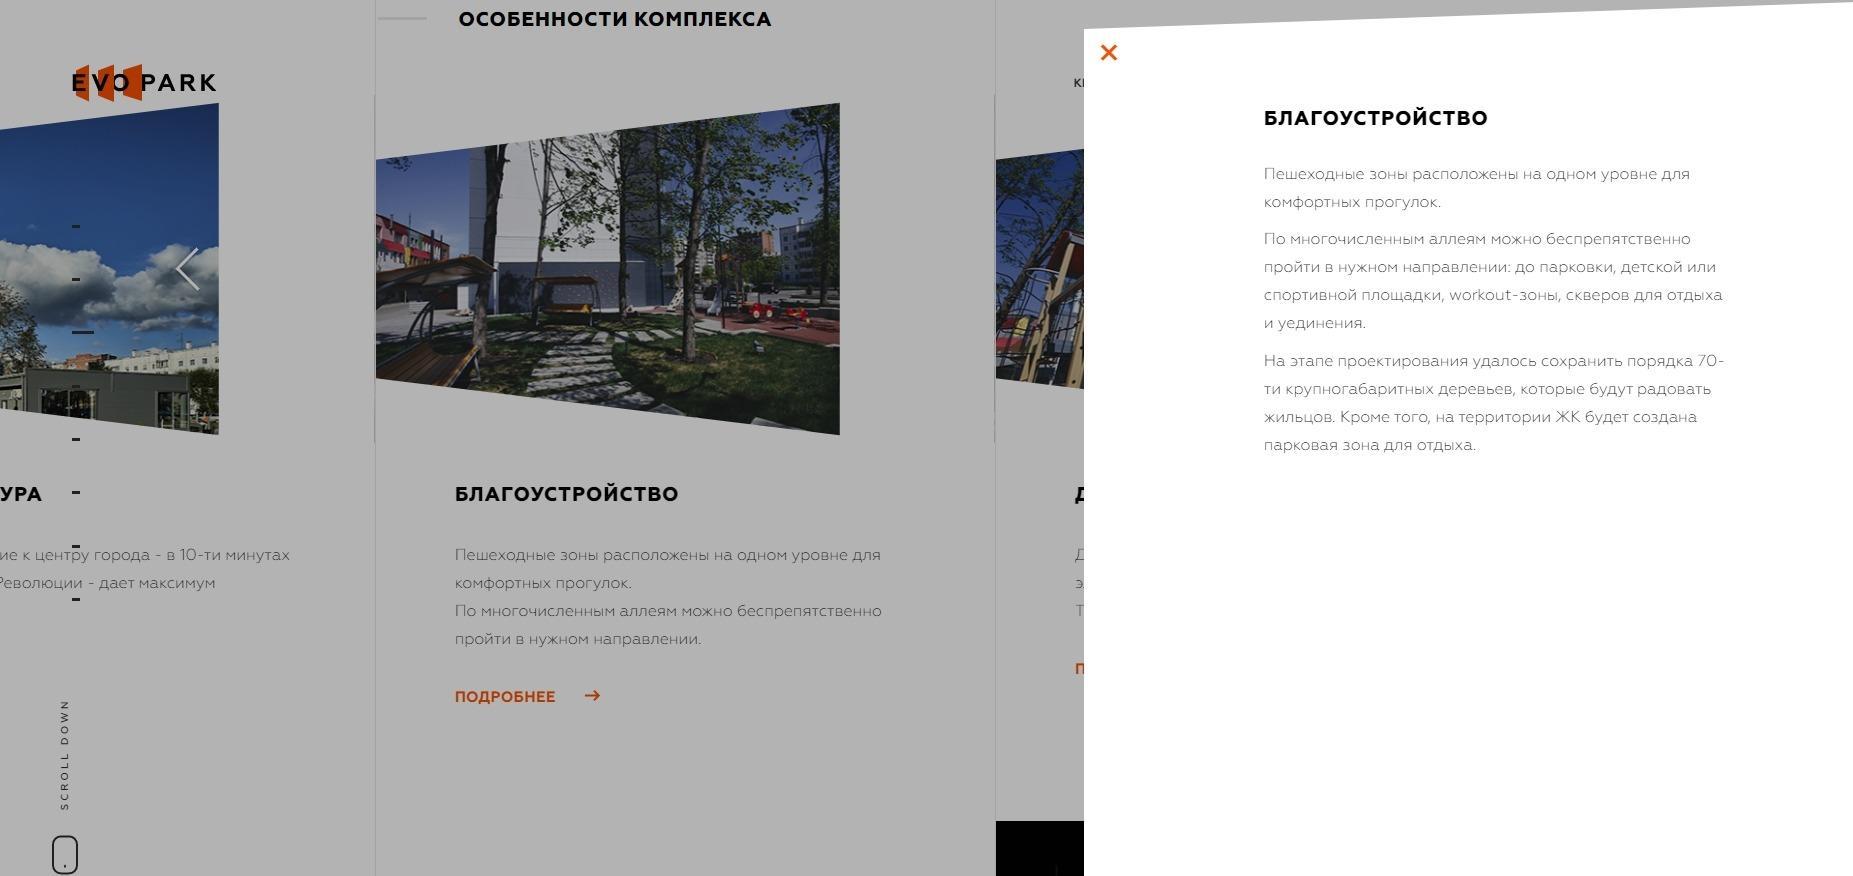Click the Благоустройство card heading
This screenshot has width=1853, height=876.
(x=566, y=494)
